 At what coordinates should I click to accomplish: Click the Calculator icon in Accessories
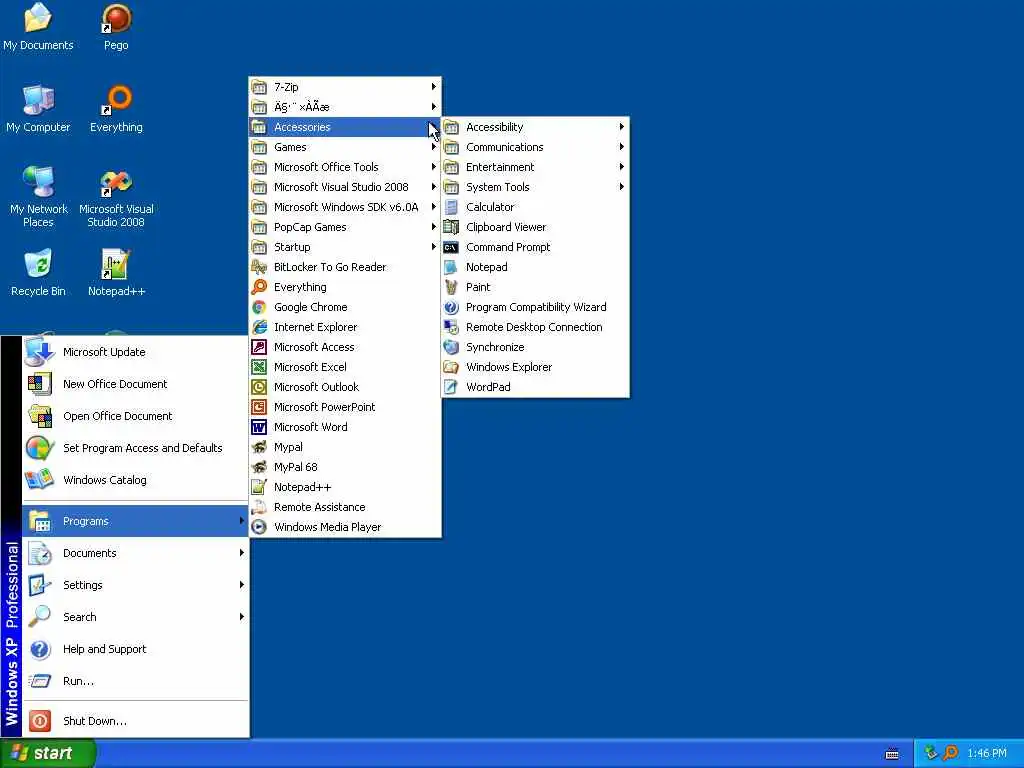click(x=451, y=207)
